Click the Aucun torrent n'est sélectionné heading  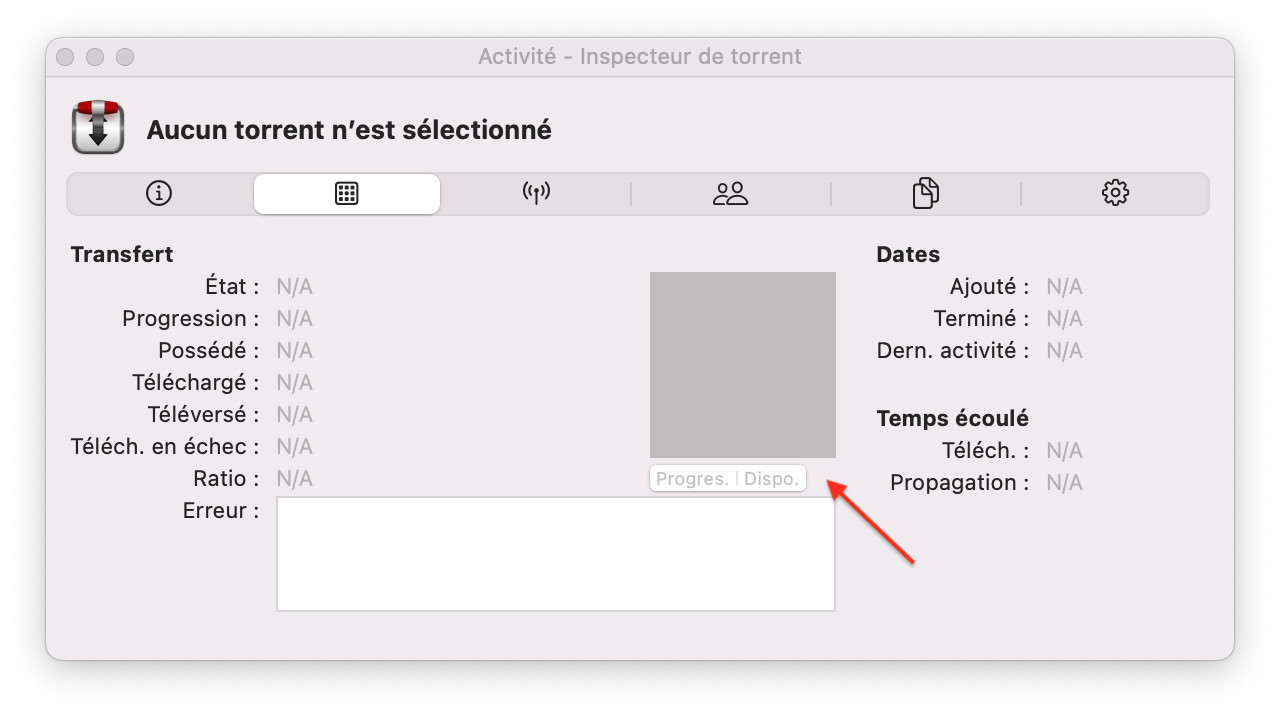pos(348,129)
